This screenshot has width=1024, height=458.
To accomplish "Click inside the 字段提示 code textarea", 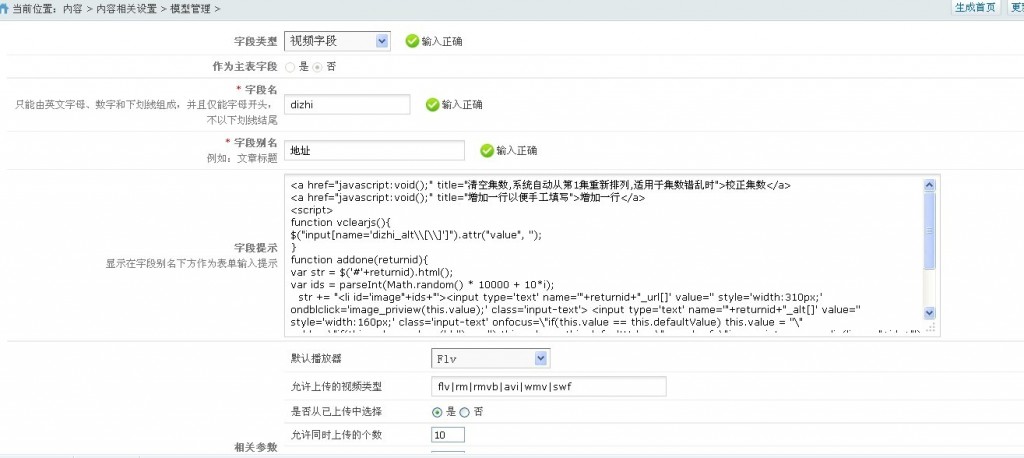I will (604, 255).
